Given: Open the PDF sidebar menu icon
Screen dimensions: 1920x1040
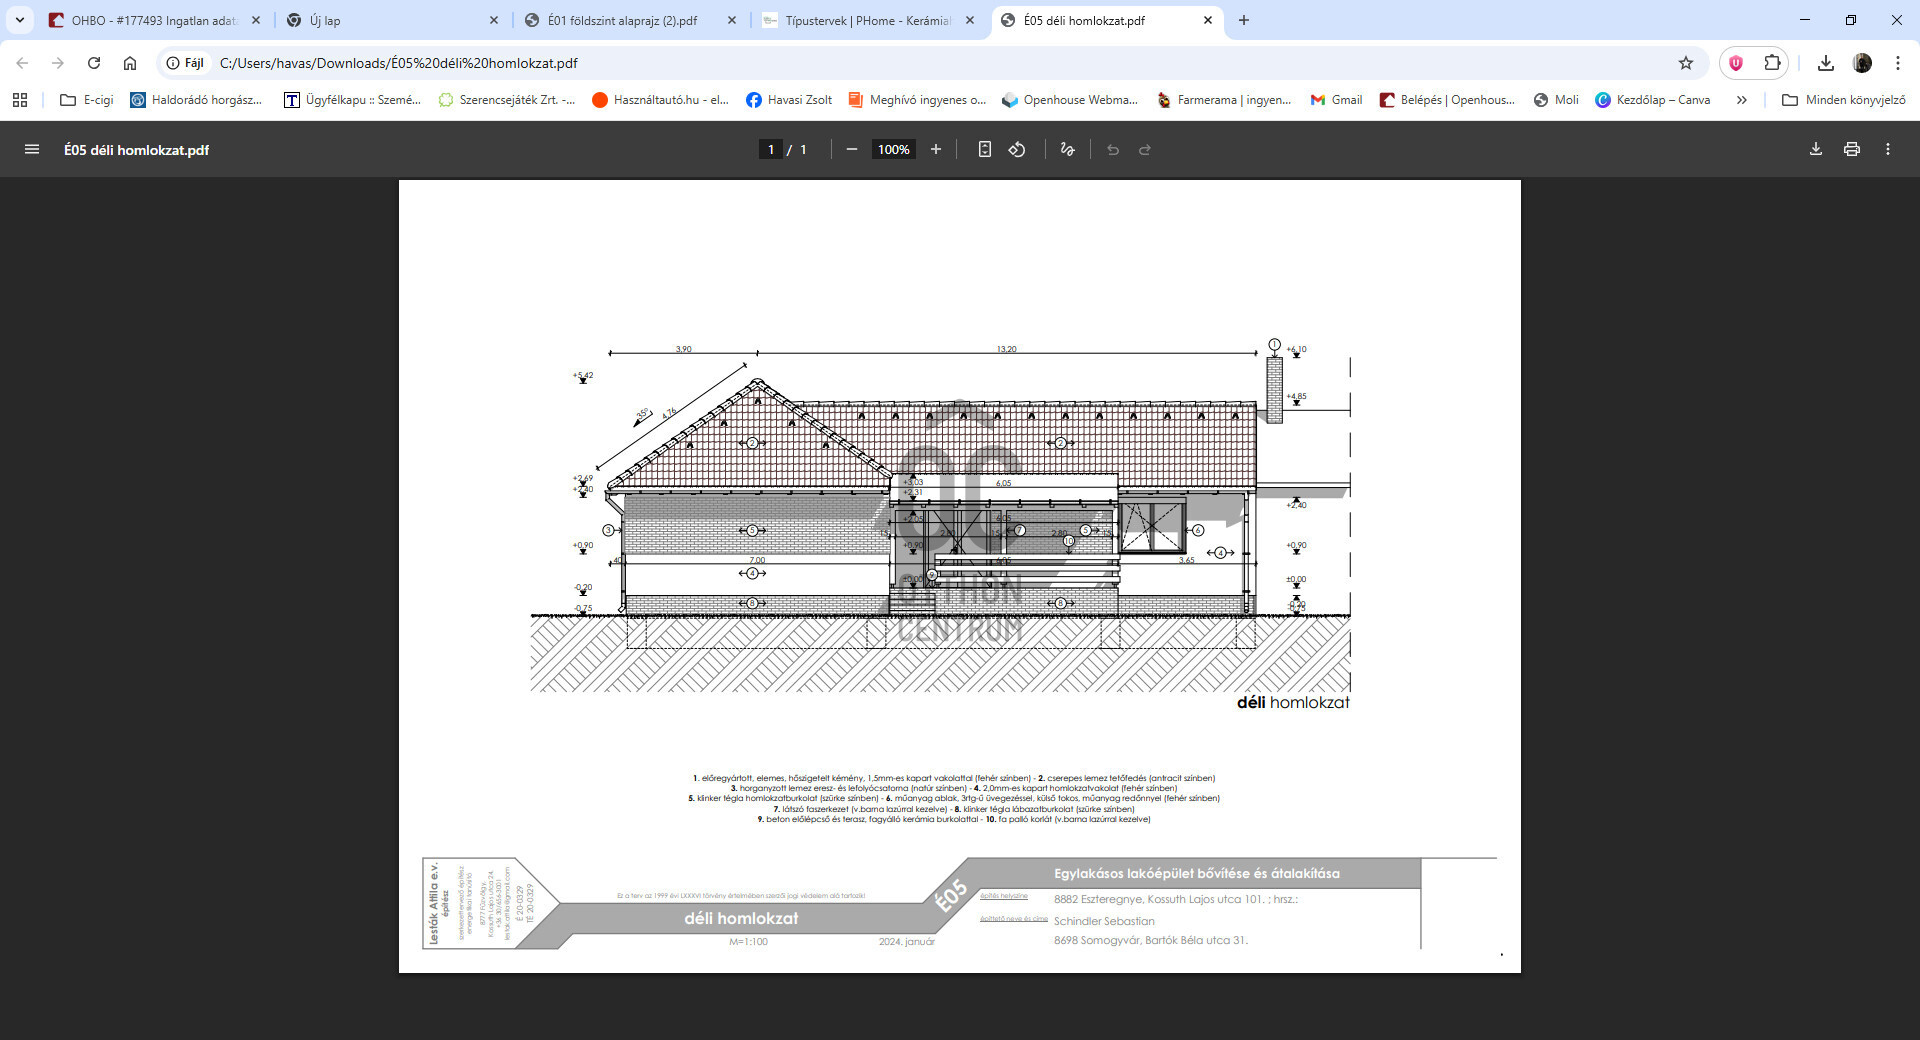Looking at the screenshot, I should click(x=32, y=150).
